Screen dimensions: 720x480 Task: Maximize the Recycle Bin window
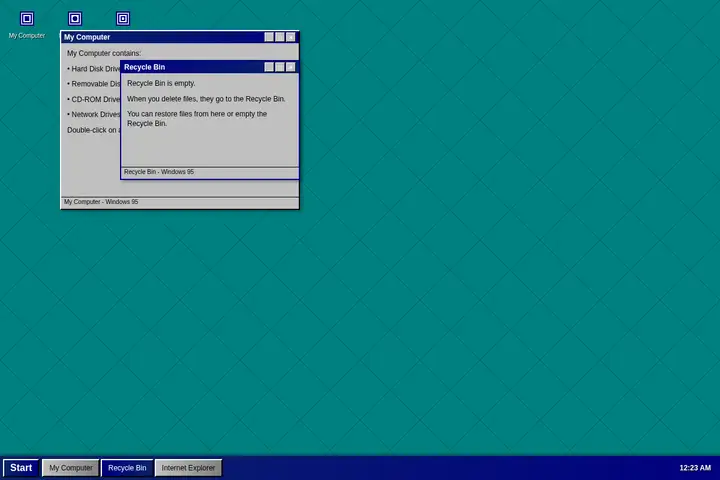point(280,67)
